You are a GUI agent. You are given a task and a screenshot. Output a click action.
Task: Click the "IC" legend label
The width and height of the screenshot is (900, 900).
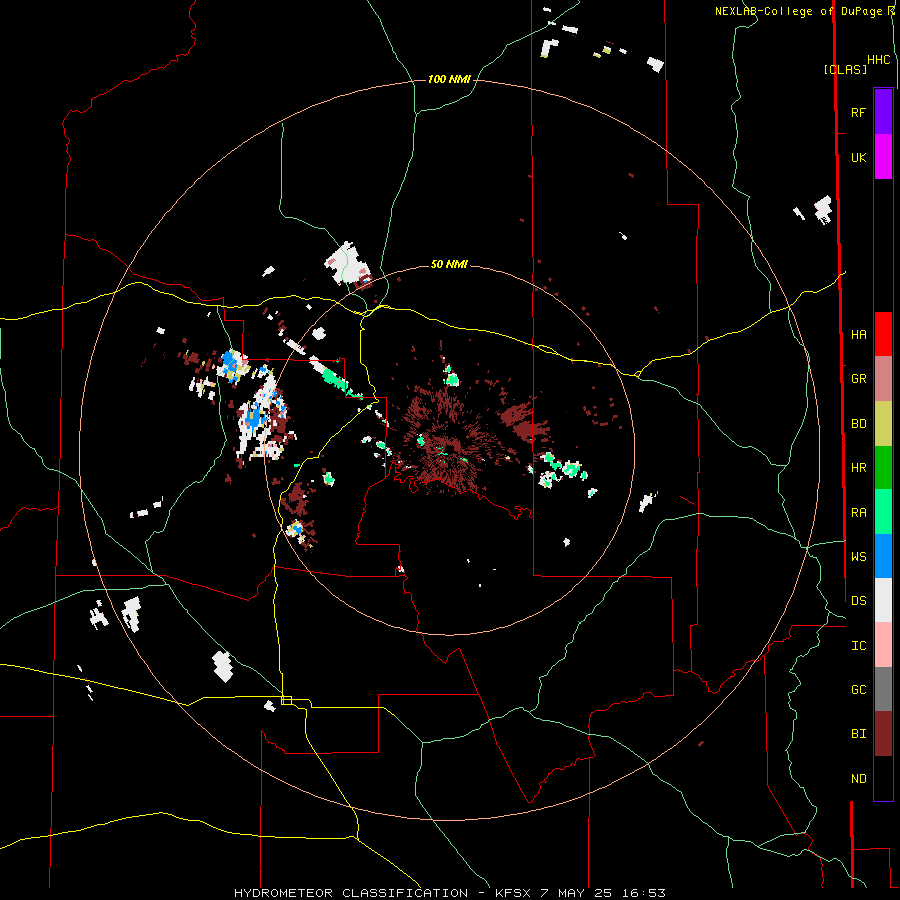click(858, 646)
